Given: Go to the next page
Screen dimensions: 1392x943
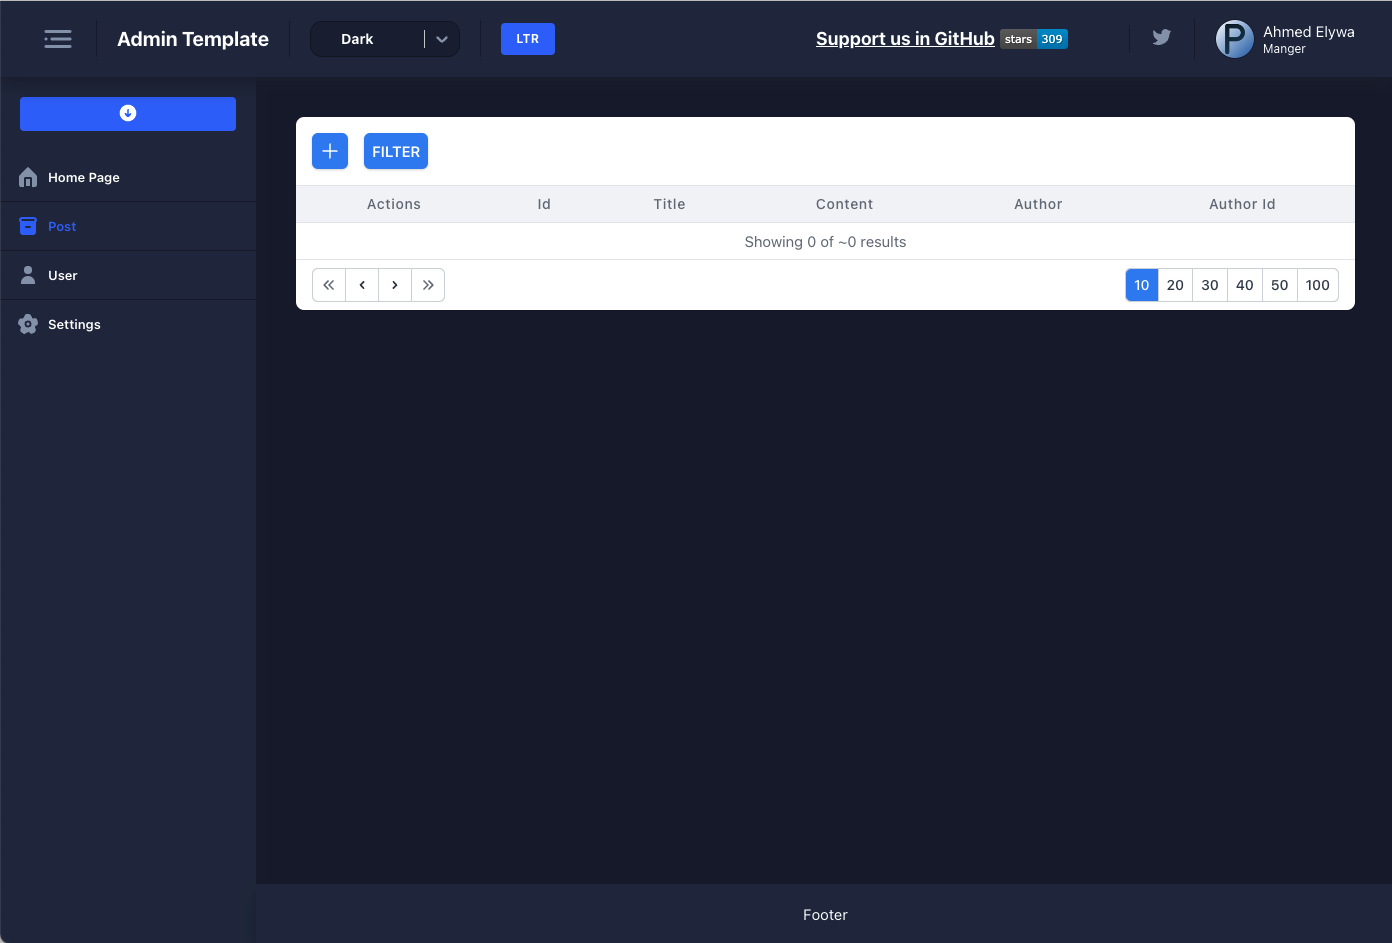Looking at the screenshot, I should pyautogui.click(x=395, y=285).
